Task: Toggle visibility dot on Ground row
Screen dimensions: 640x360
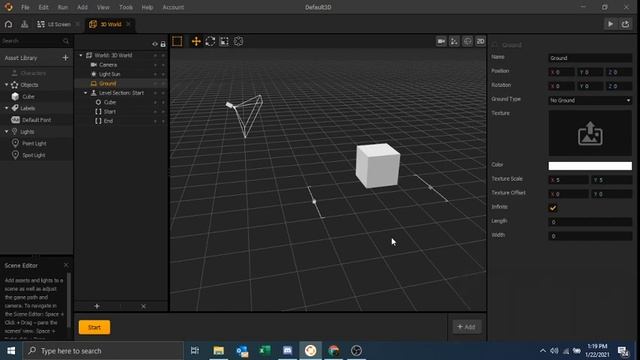Action: 155,84
